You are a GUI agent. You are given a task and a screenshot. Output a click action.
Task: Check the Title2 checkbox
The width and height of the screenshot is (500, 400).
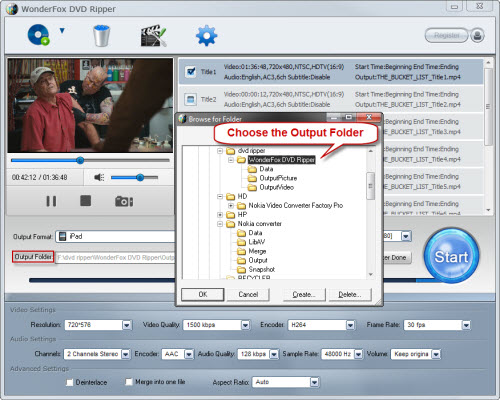click(x=190, y=99)
